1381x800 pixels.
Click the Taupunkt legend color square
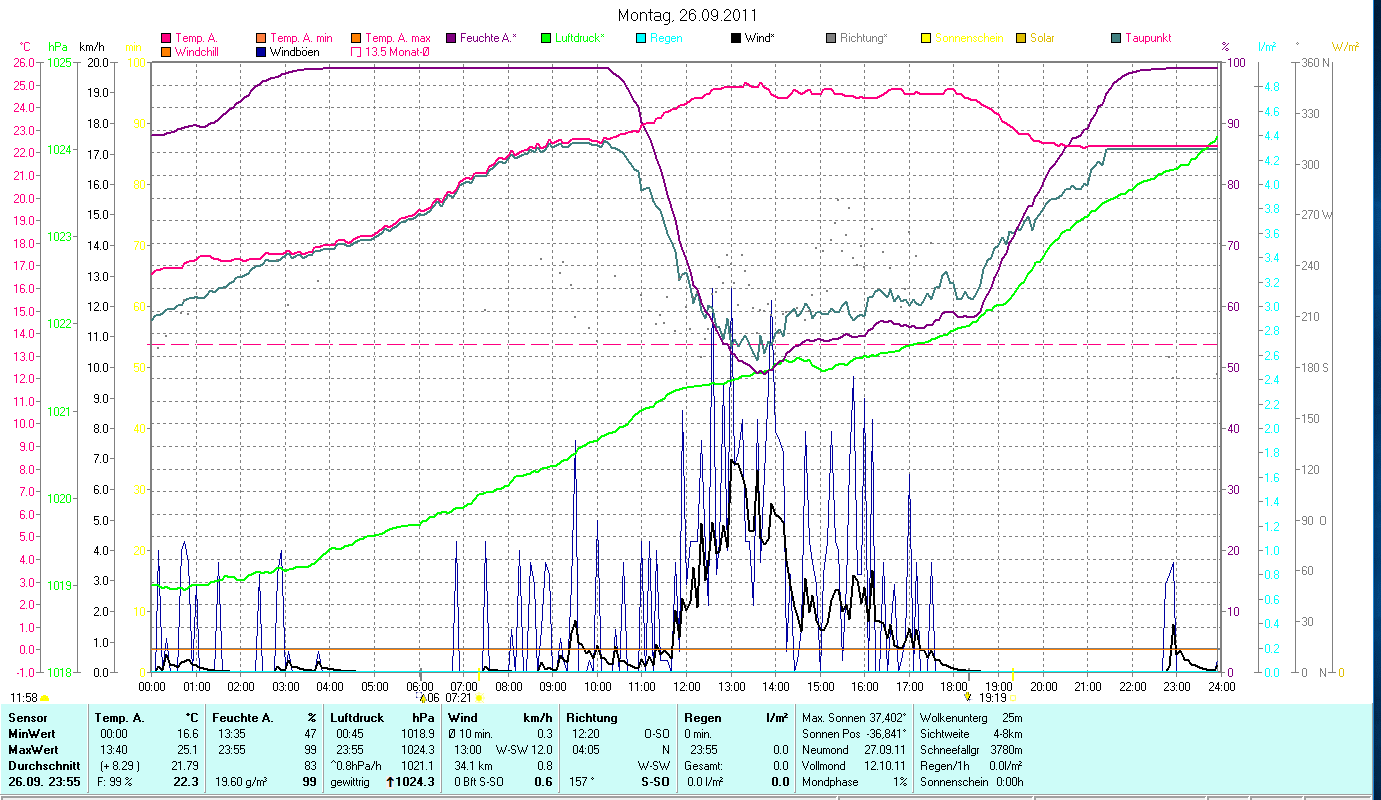tap(1116, 39)
